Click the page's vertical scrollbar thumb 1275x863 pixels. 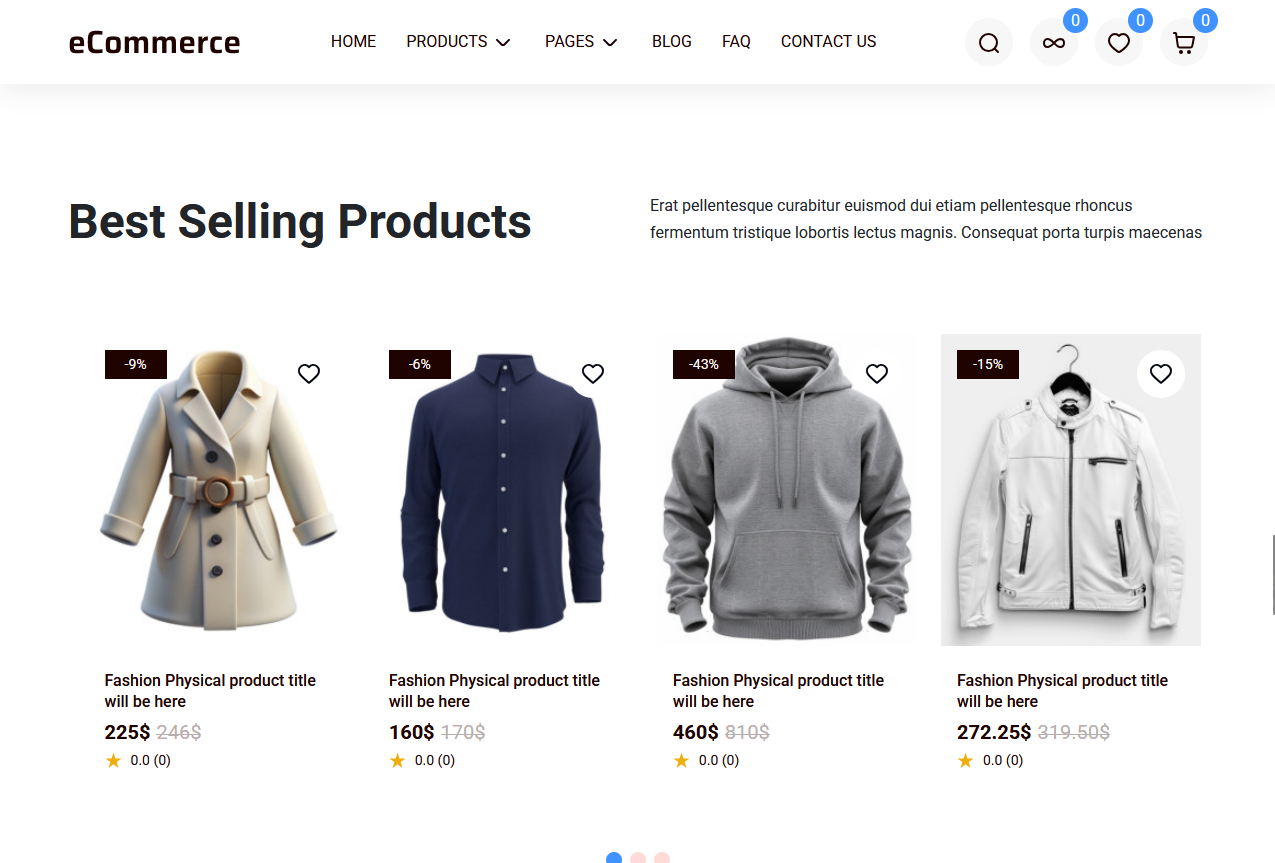(1273, 575)
